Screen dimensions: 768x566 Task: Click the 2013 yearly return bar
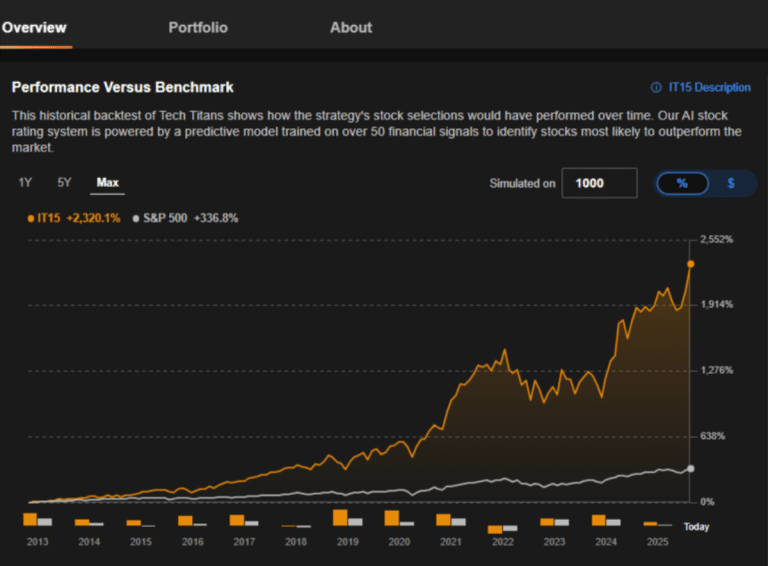[x=31, y=519]
